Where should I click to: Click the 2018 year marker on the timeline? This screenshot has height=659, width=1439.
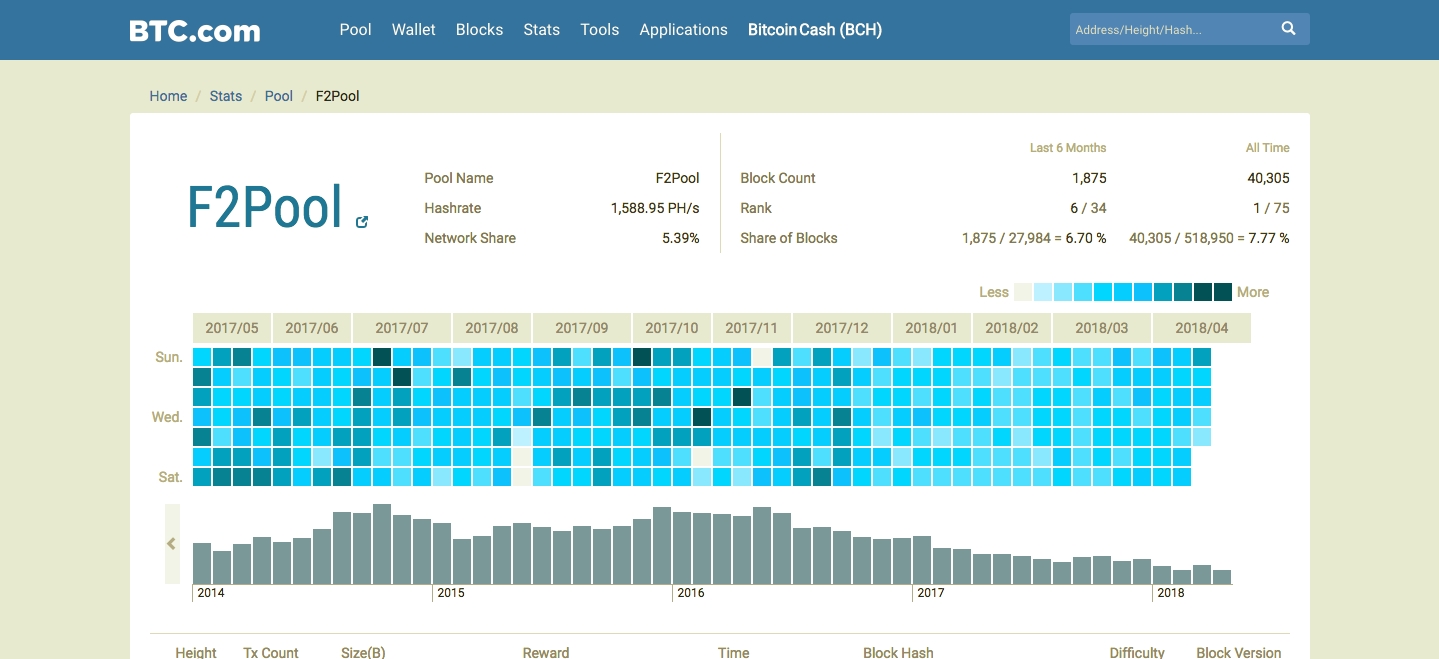pyautogui.click(x=1171, y=593)
